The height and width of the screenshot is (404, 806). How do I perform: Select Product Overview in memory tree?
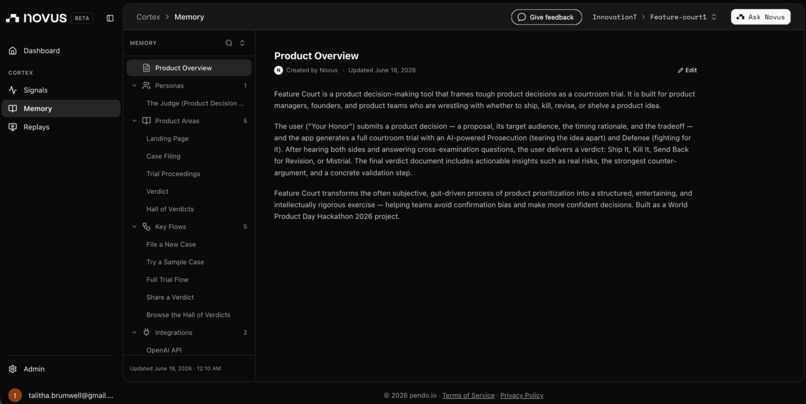[x=189, y=68]
